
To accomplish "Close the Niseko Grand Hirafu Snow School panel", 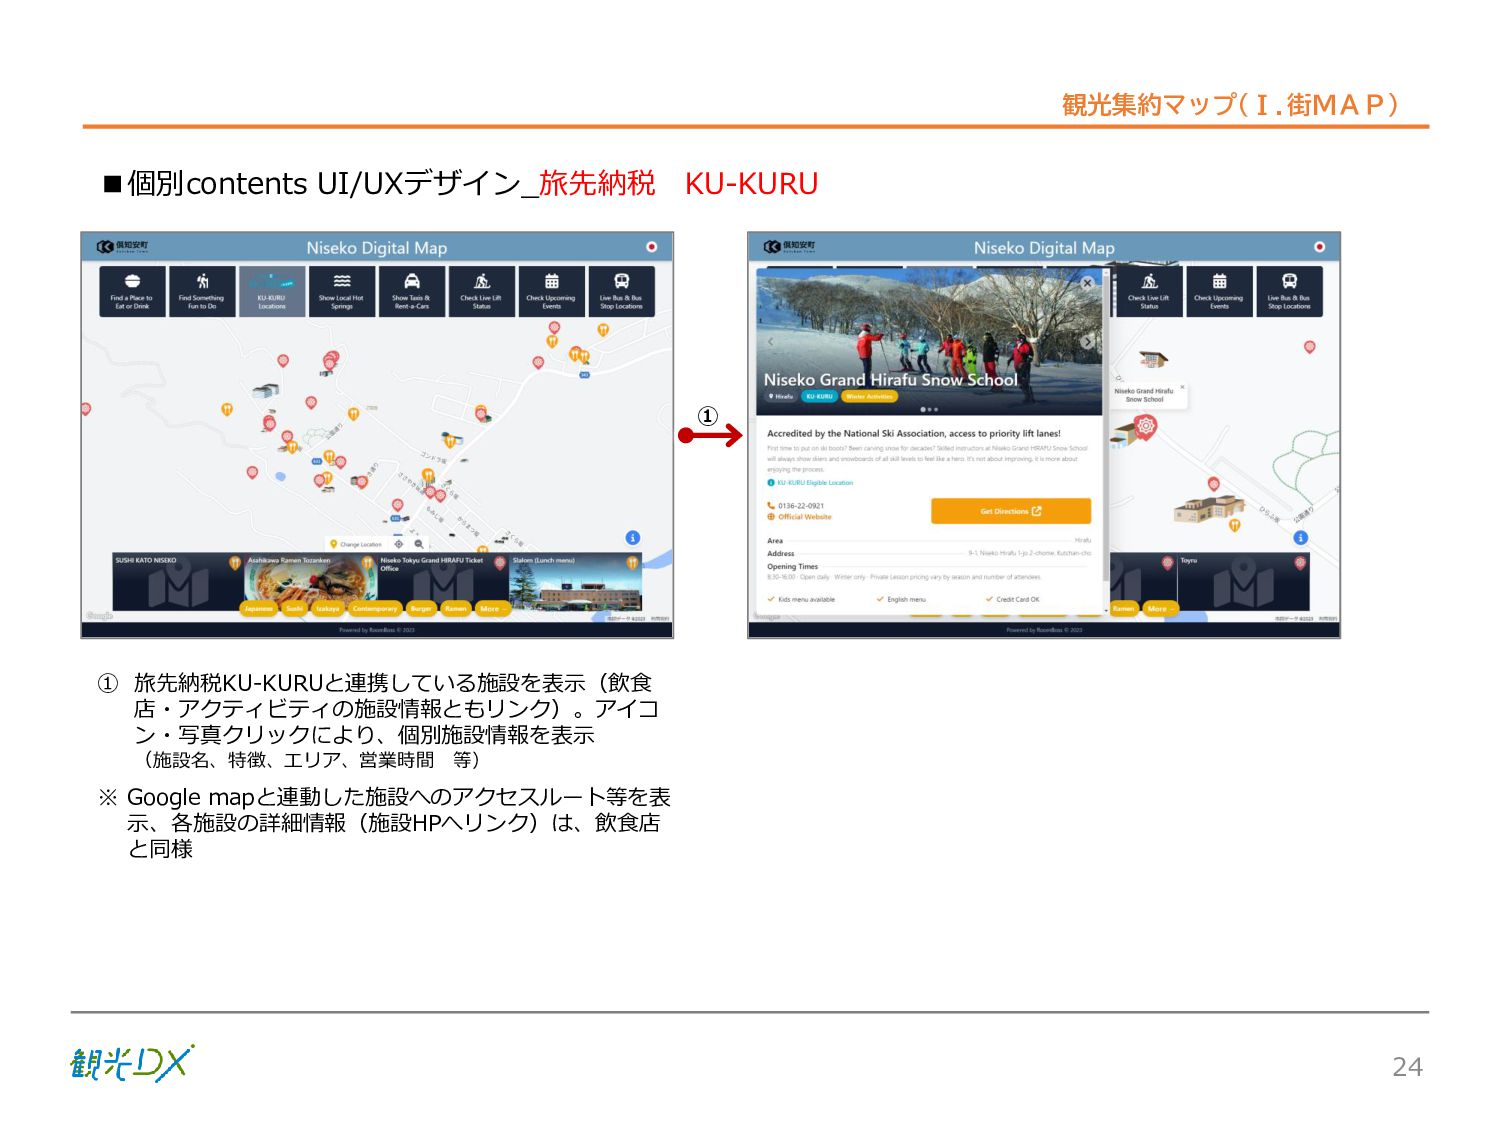I will point(1088,284).
